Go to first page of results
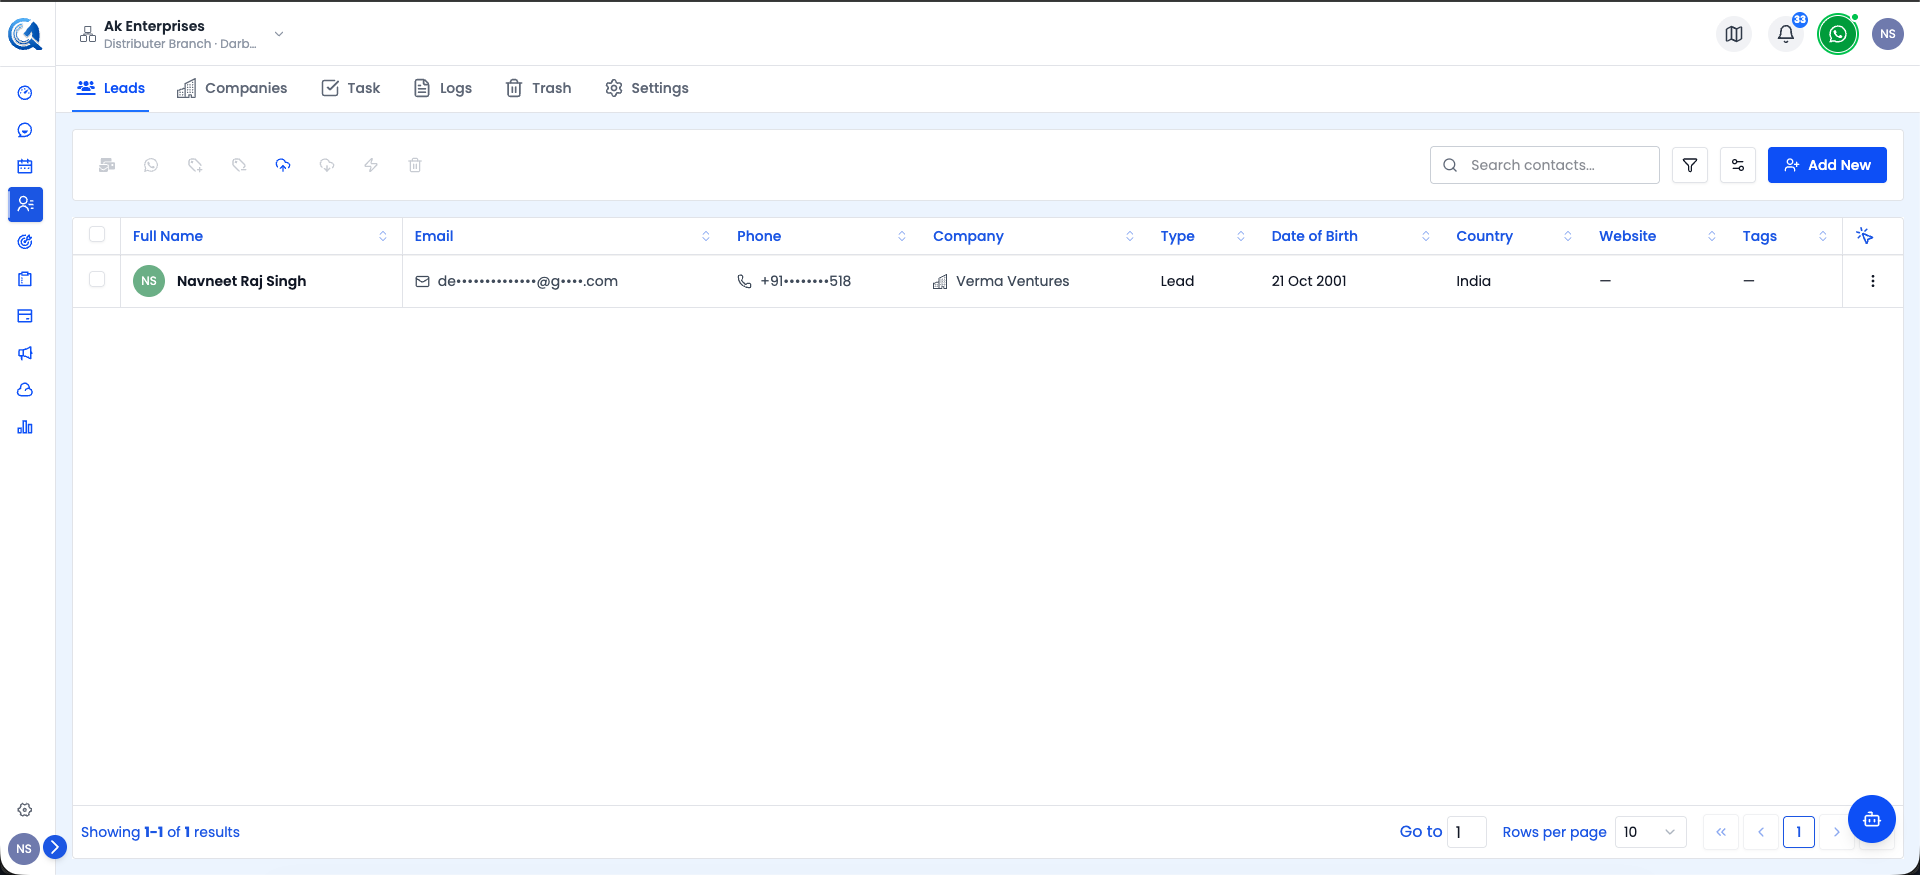The width and height of the screenshot is (1920, 875). 1721,832
